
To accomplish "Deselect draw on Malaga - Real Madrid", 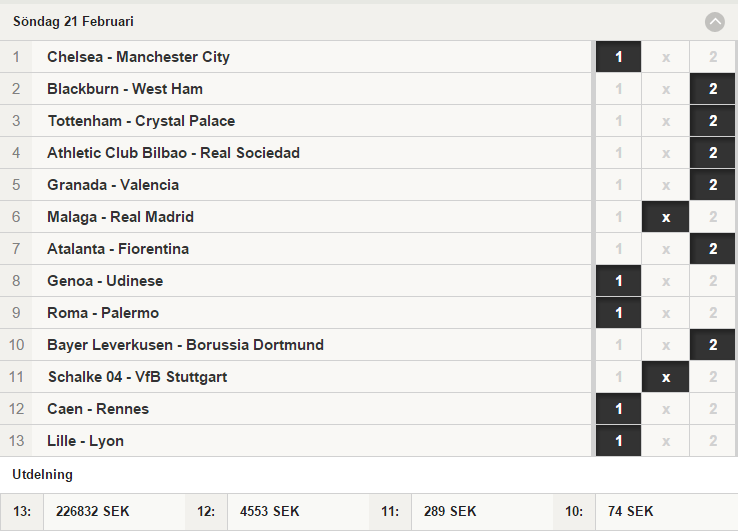I will [x=666, y=217].
